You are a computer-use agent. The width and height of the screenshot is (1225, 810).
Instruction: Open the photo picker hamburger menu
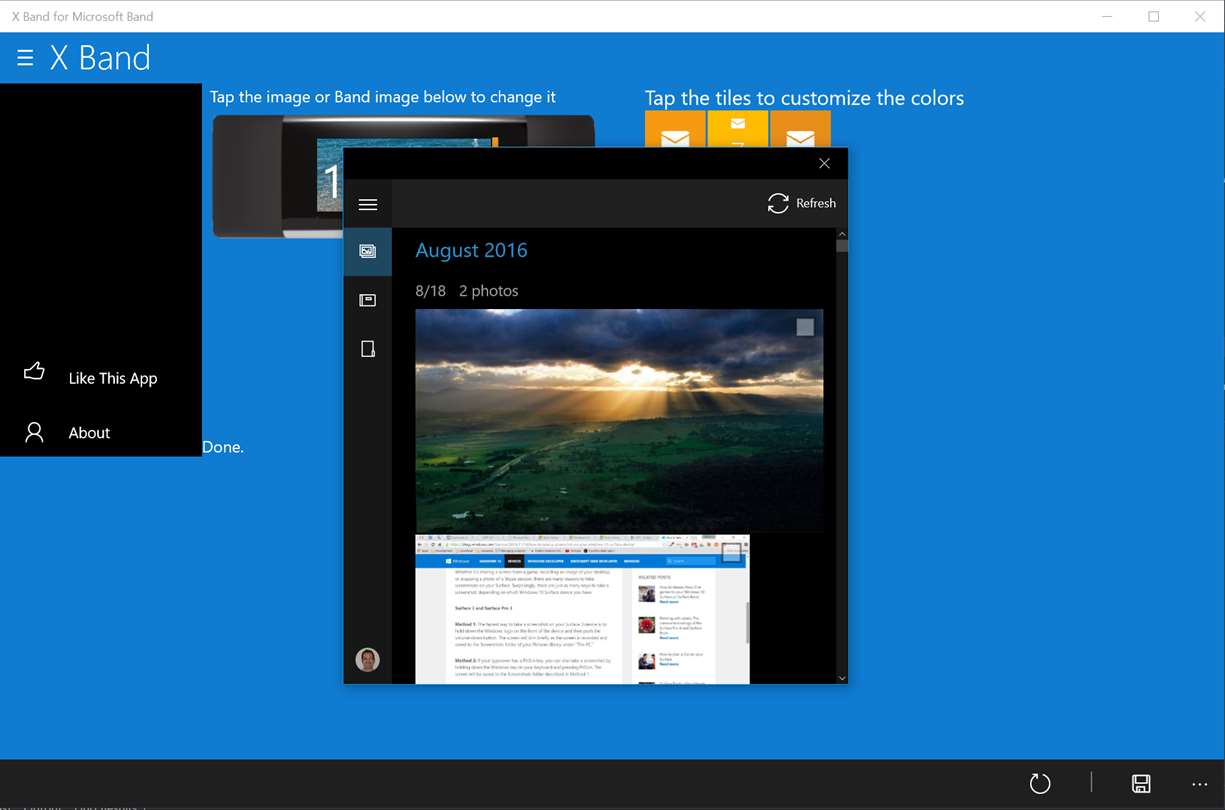click(x=368, y=204)
